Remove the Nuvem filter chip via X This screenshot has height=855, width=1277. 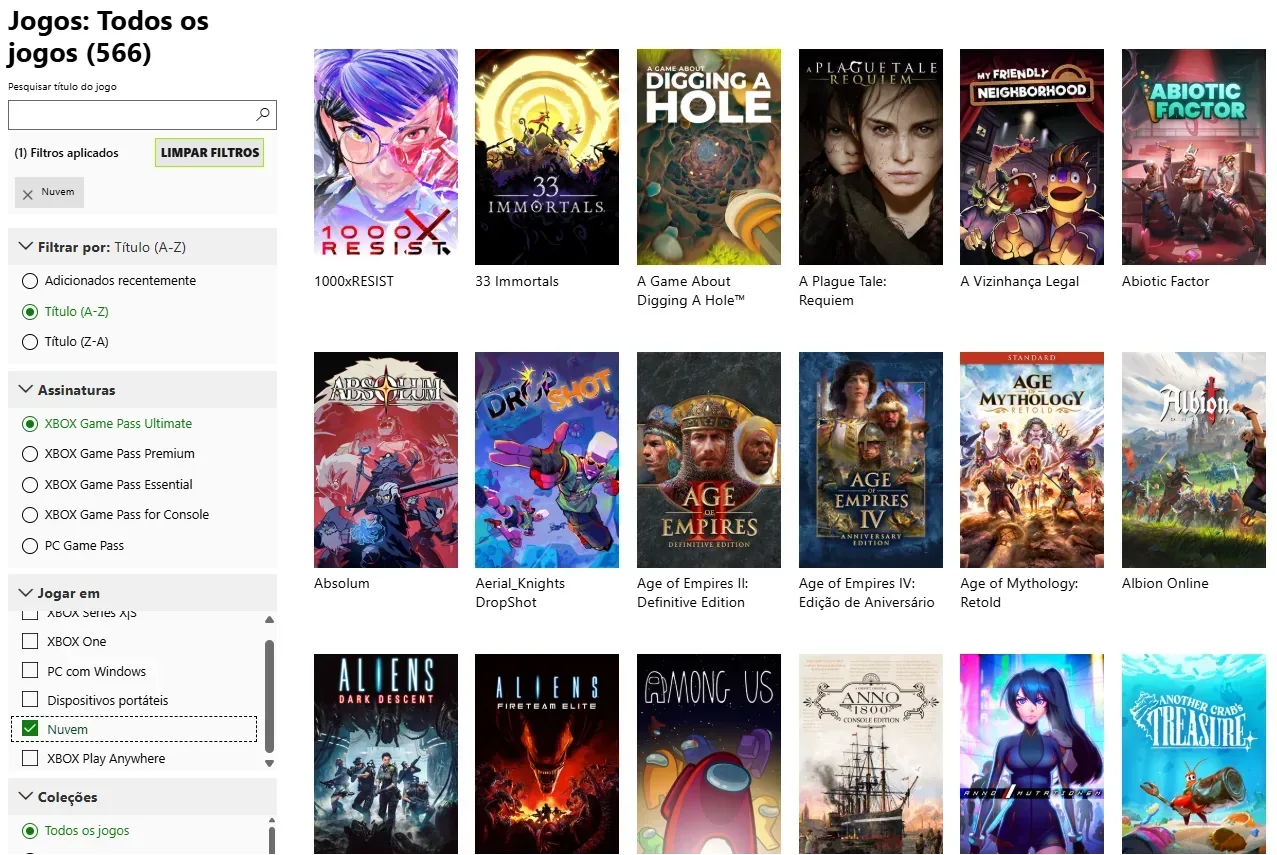[x=28, y=194]
